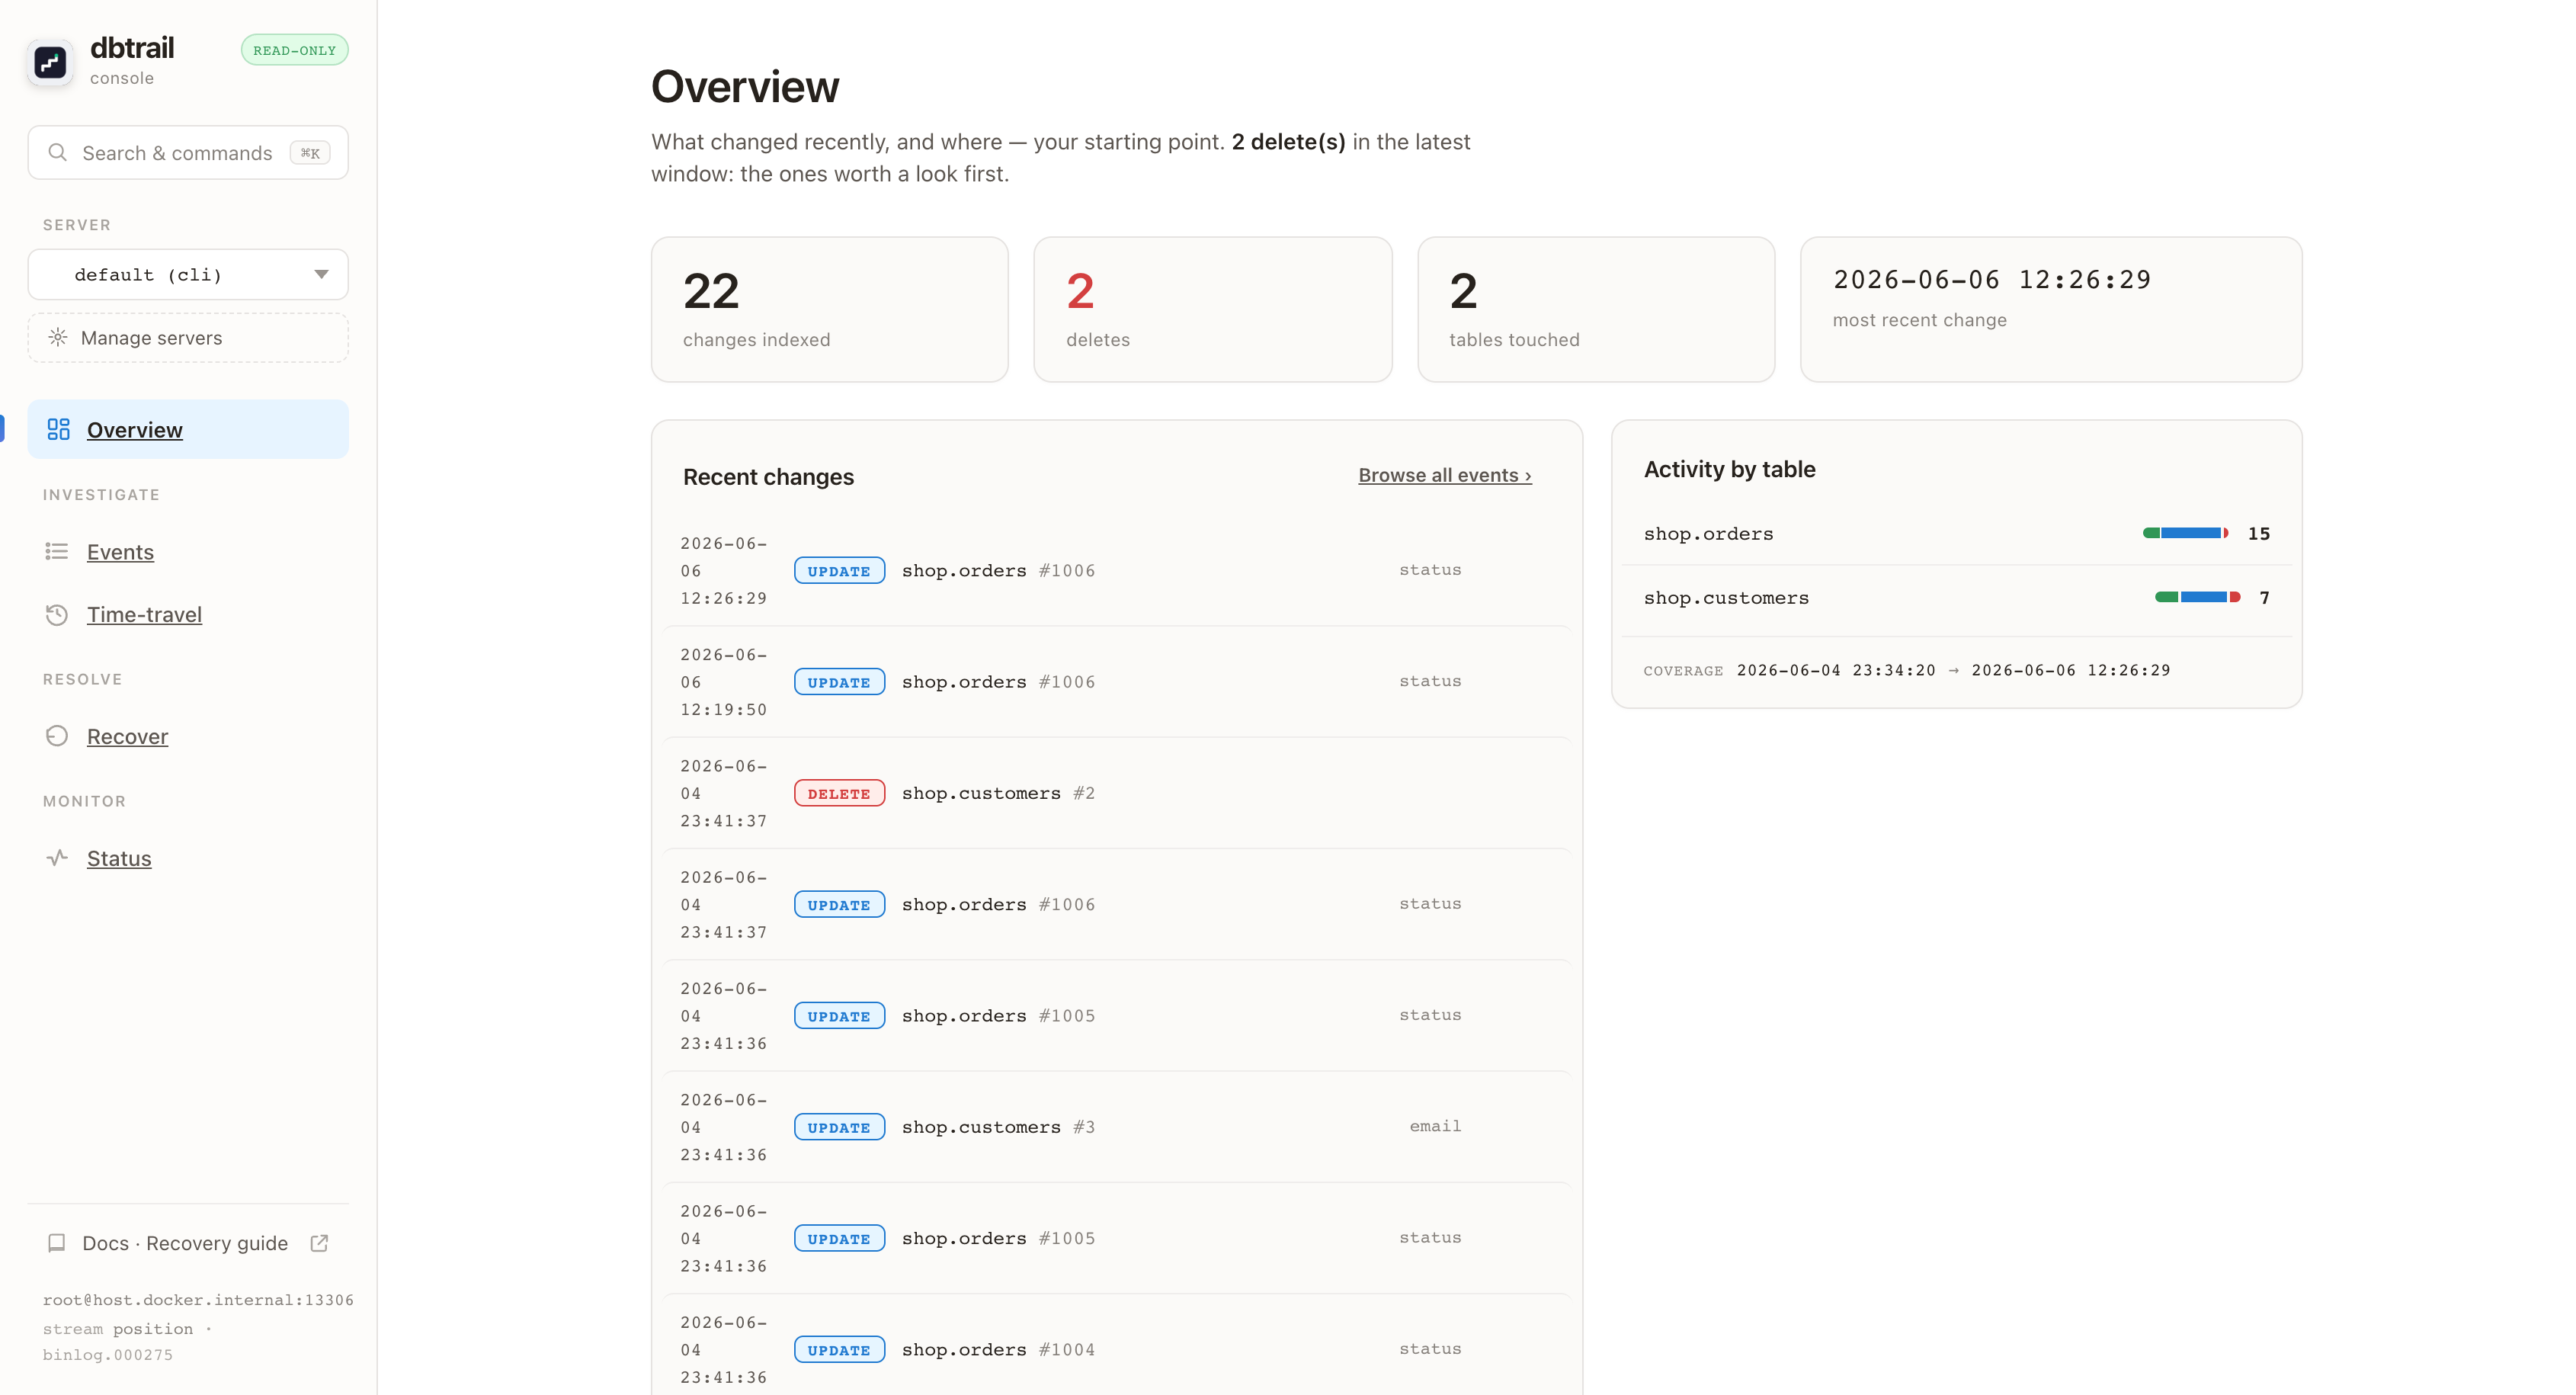This screenshot has width=2576, height=1395.
Task: Click the ⌘K shortcut badge
Action: click(x=310, y=153)
